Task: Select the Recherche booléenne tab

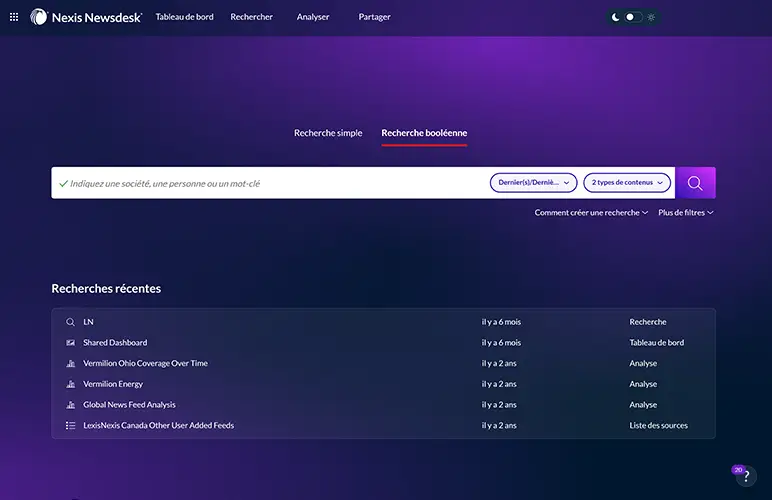Action: [424, 133]
